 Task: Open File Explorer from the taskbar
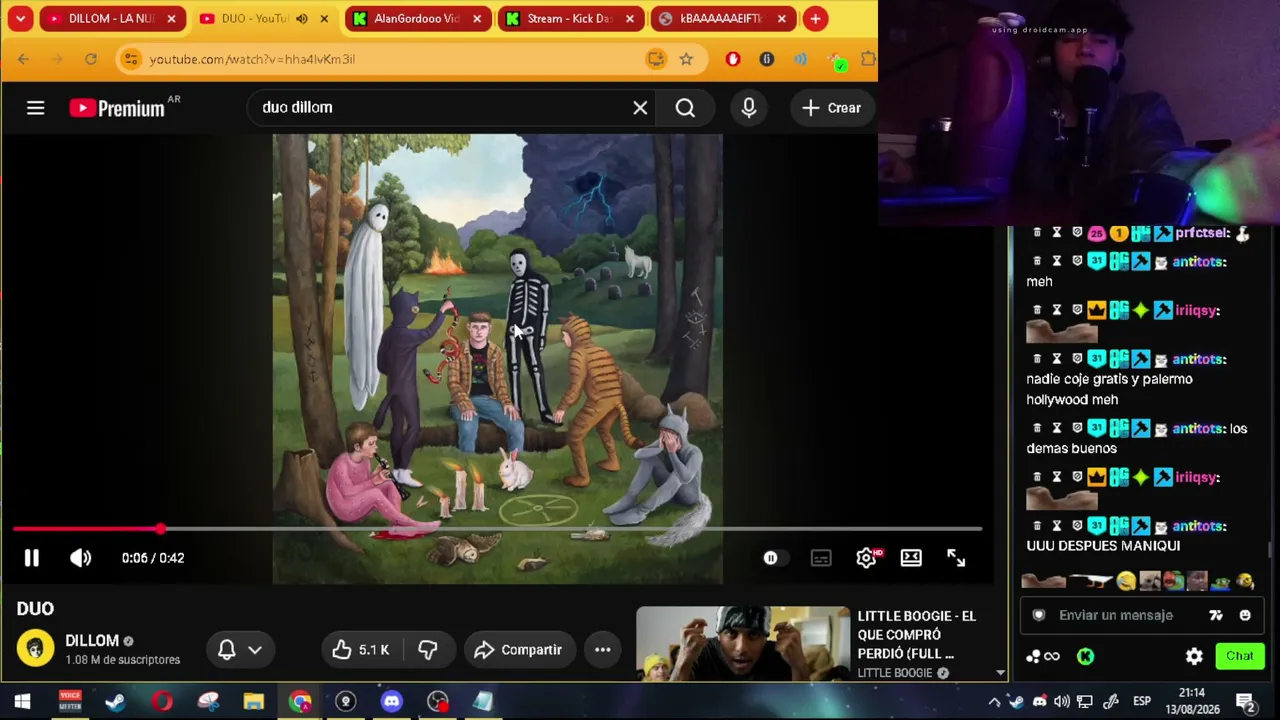tap(253, 701)
